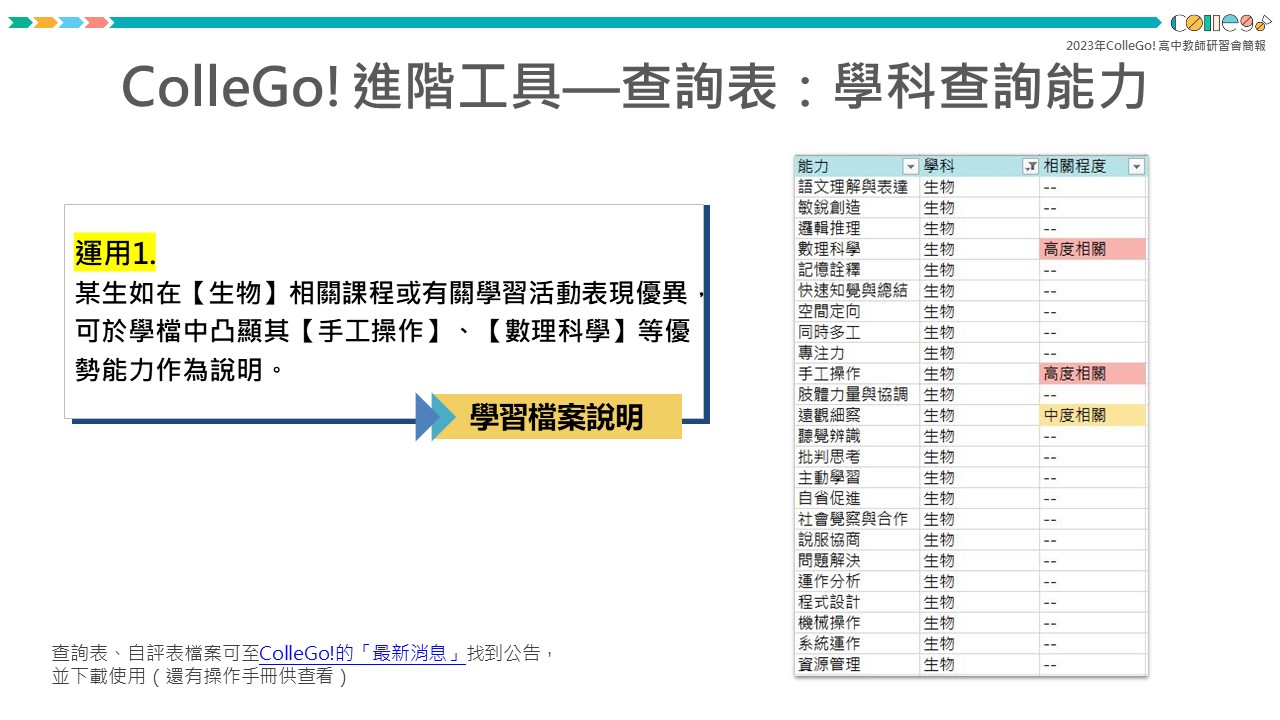
Task: Select the 語文理解與表達 ability cell
Action: pyautogui.click(x=856, y=187)
